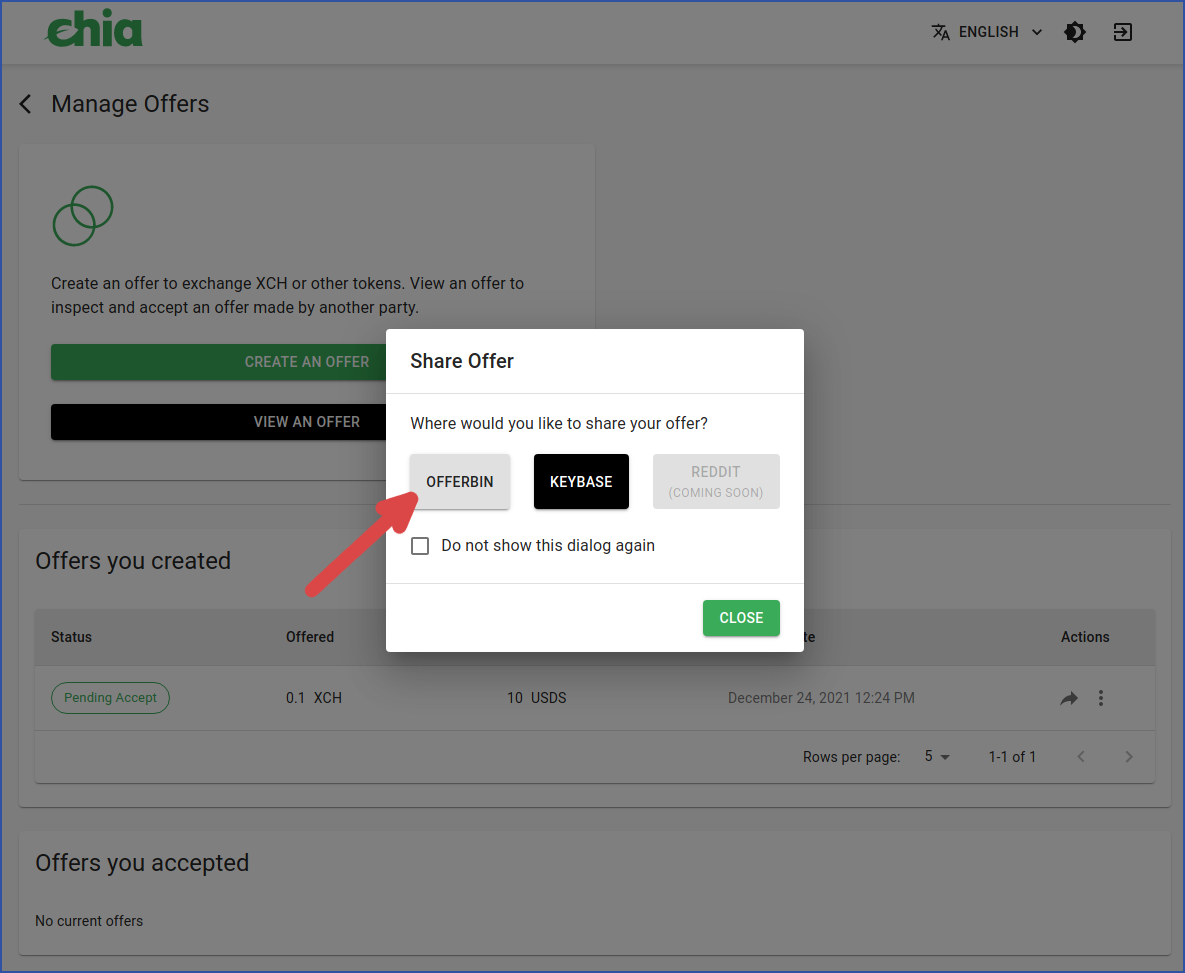Click the overlapping circles offers icon
The width and height of the screenshot is (1185, 973).
[83, 215]
